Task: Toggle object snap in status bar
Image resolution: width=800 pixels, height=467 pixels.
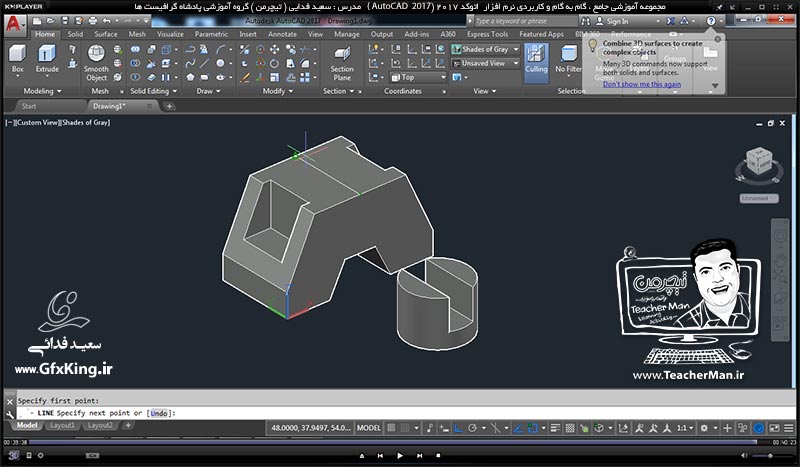Action: tap(533, 428)
